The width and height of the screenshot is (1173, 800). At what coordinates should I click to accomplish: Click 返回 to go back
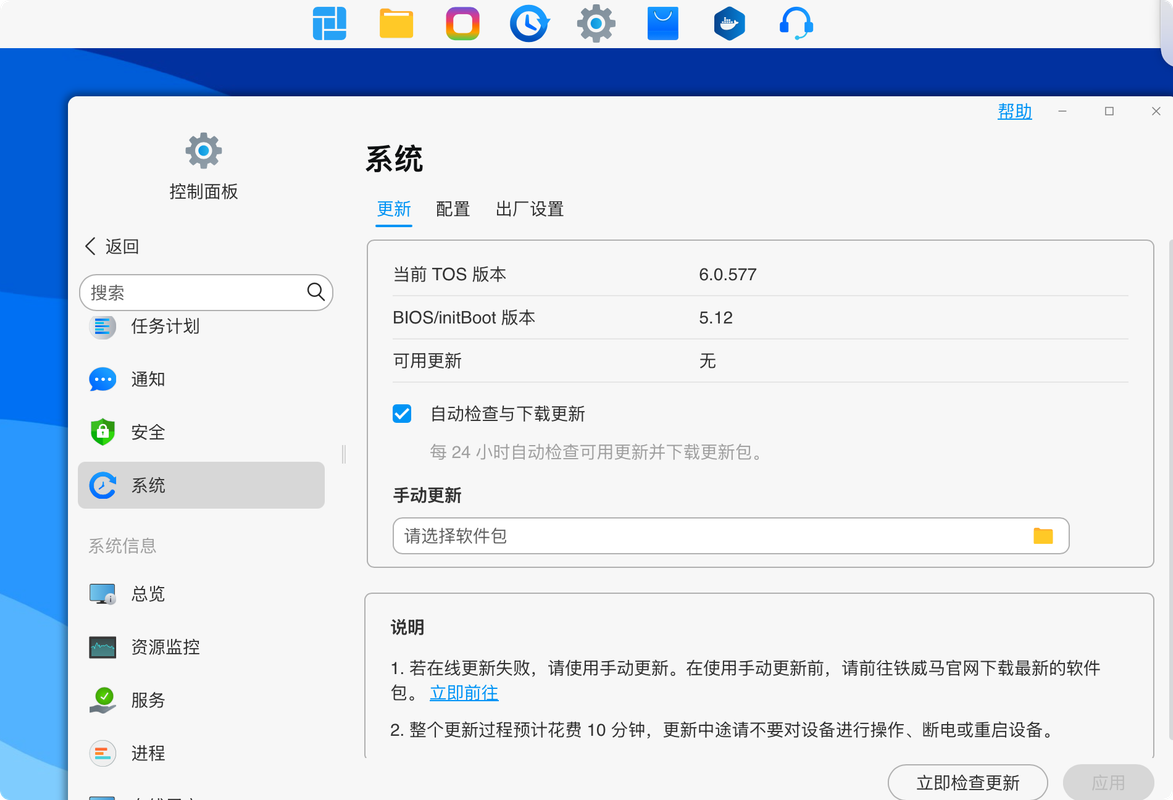pyautogui.click(x=122, y=246)
